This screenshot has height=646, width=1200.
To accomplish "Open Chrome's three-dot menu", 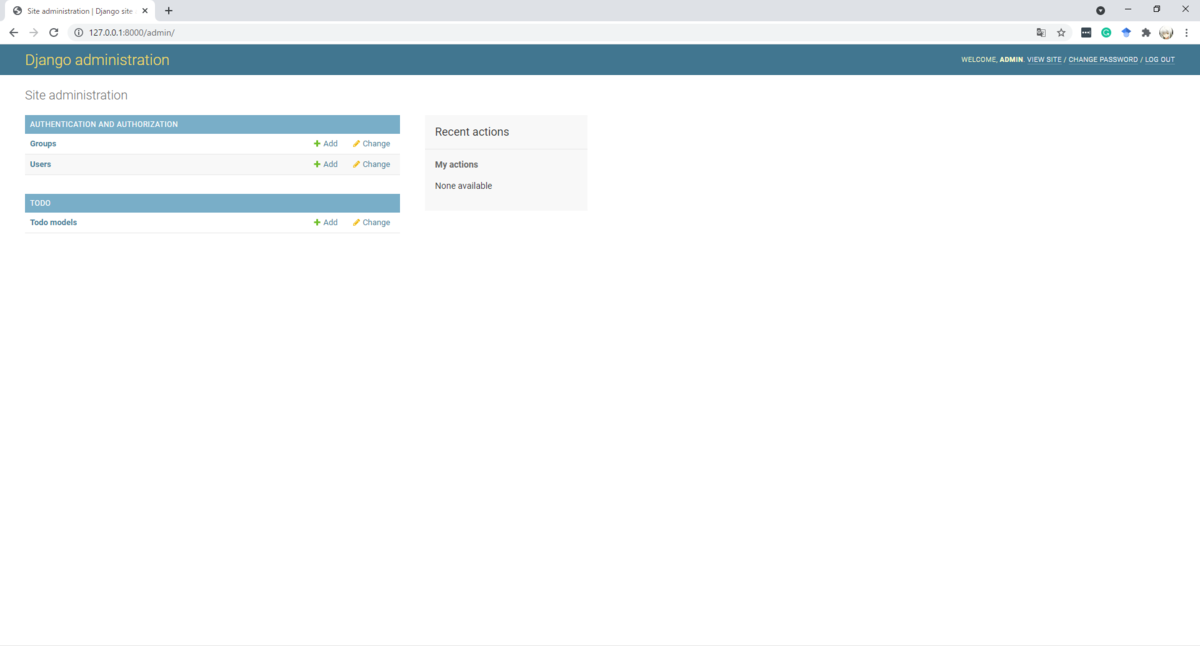I will click(x=1186, y=32).
